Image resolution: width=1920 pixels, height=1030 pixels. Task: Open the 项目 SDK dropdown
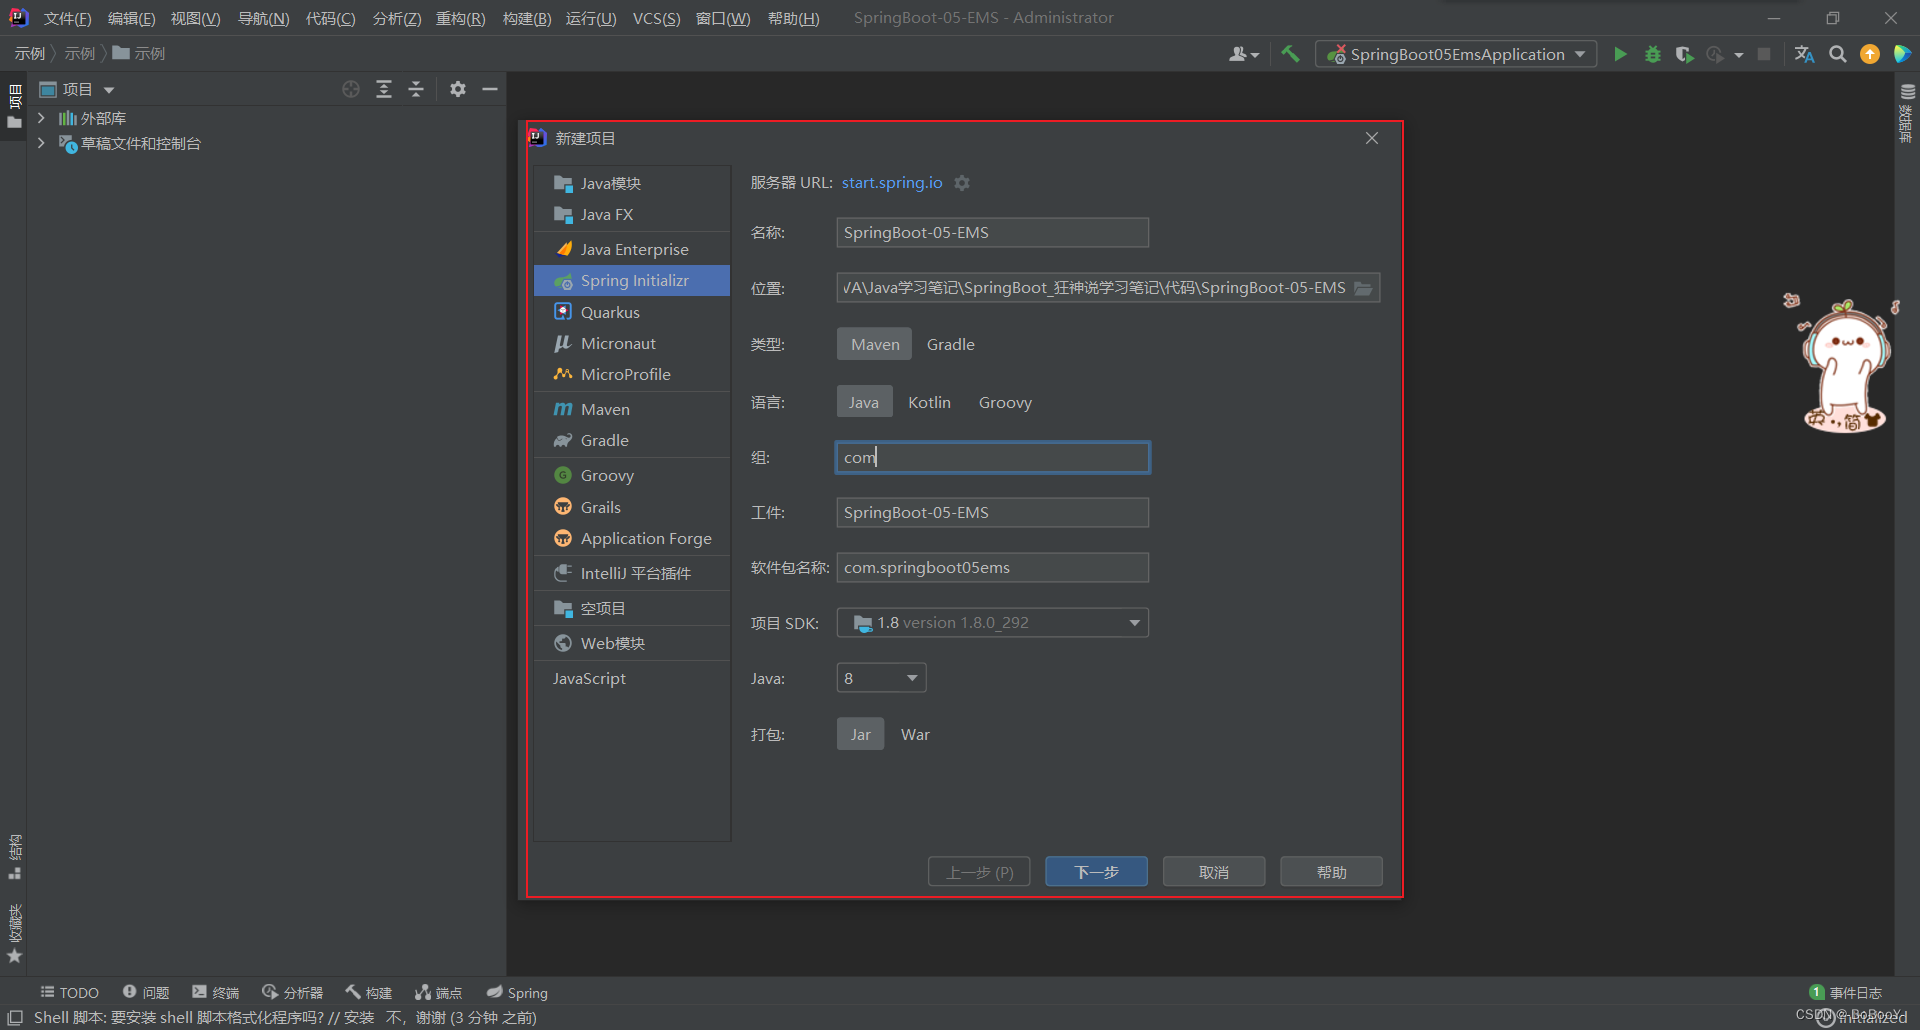coord(992,622)
